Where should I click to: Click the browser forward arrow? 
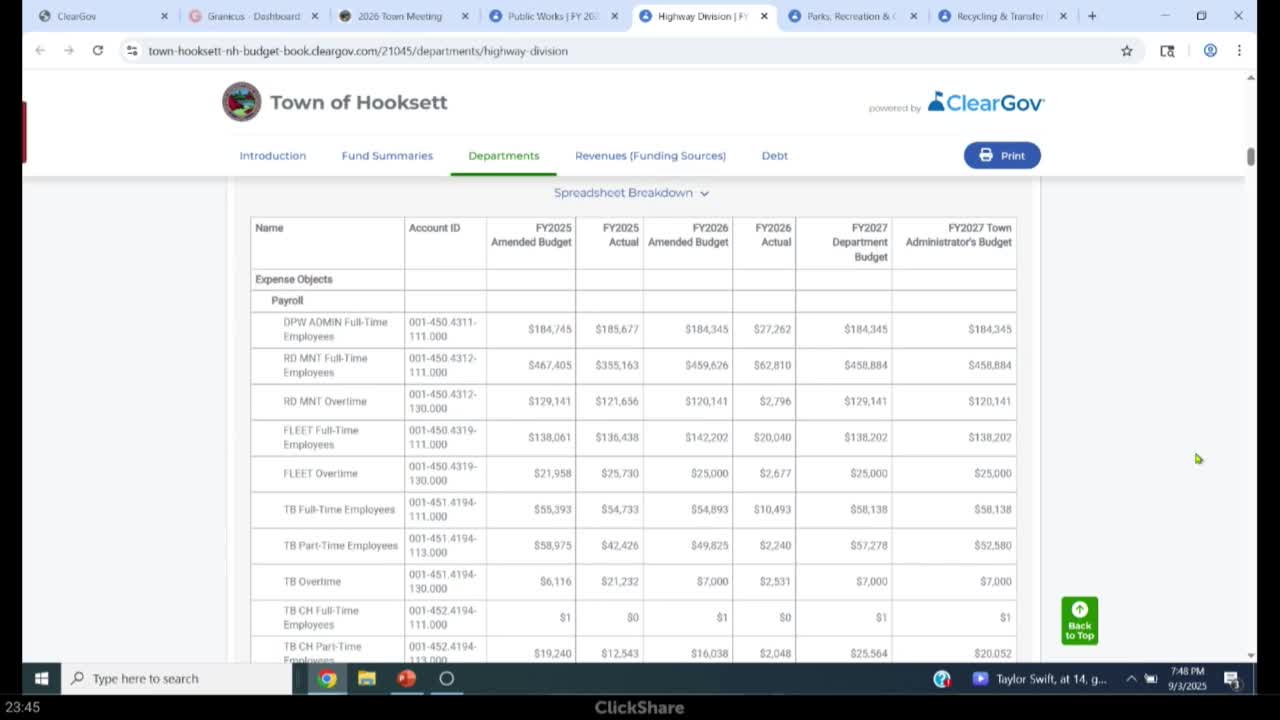click(68, 50)
